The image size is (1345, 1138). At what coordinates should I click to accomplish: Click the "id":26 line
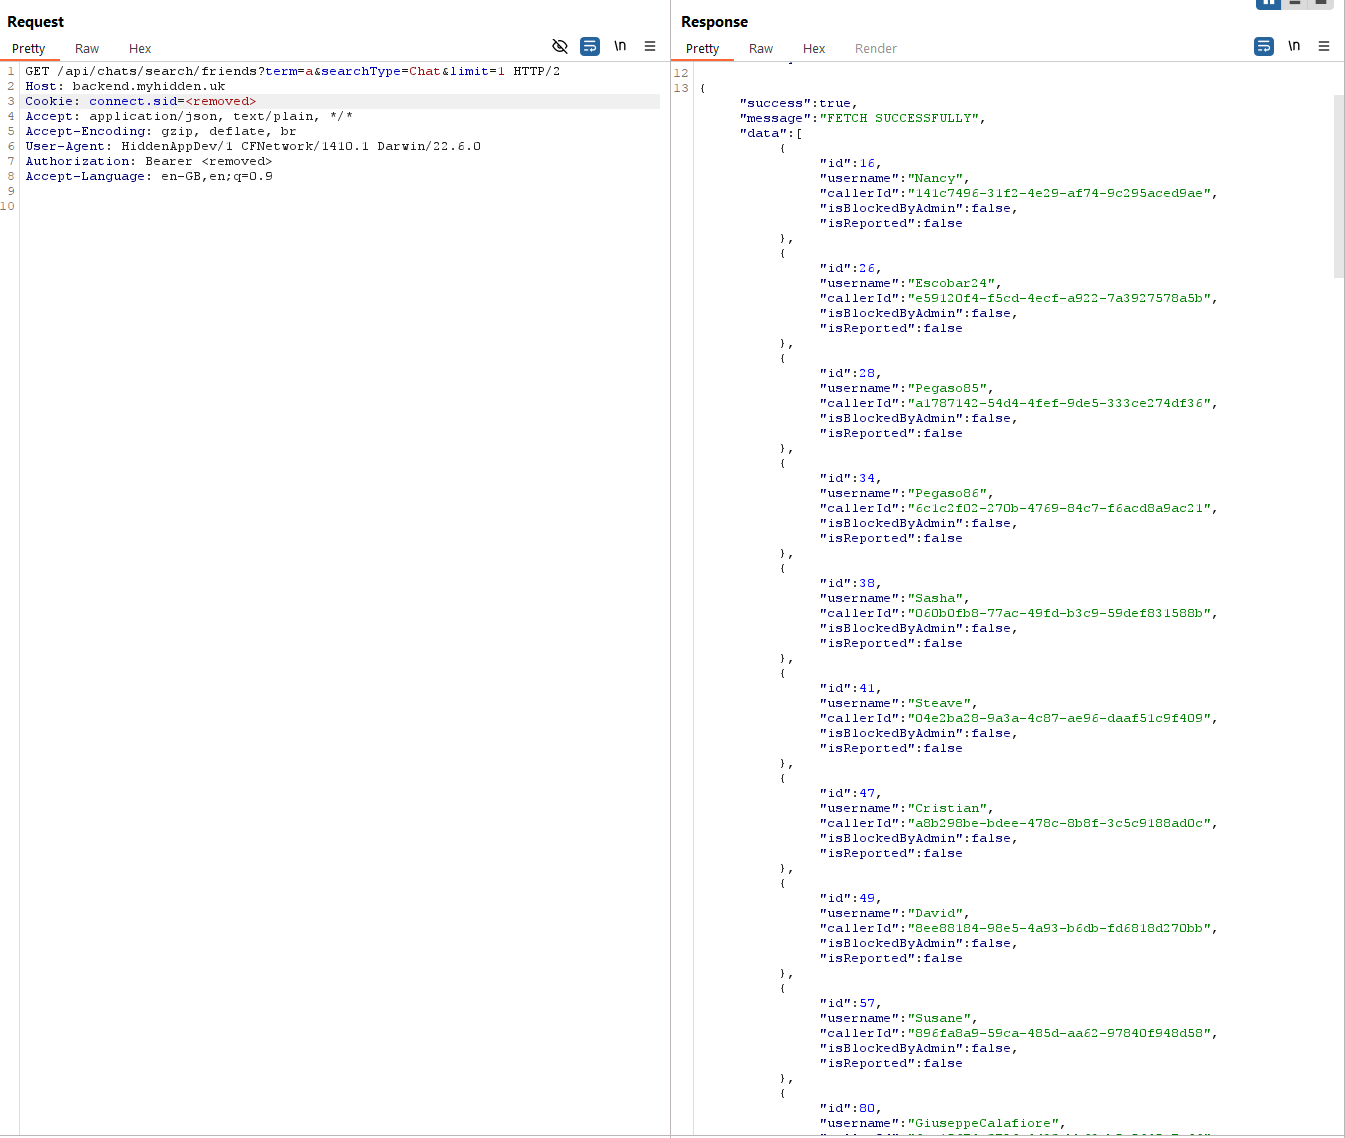[850, 268]
